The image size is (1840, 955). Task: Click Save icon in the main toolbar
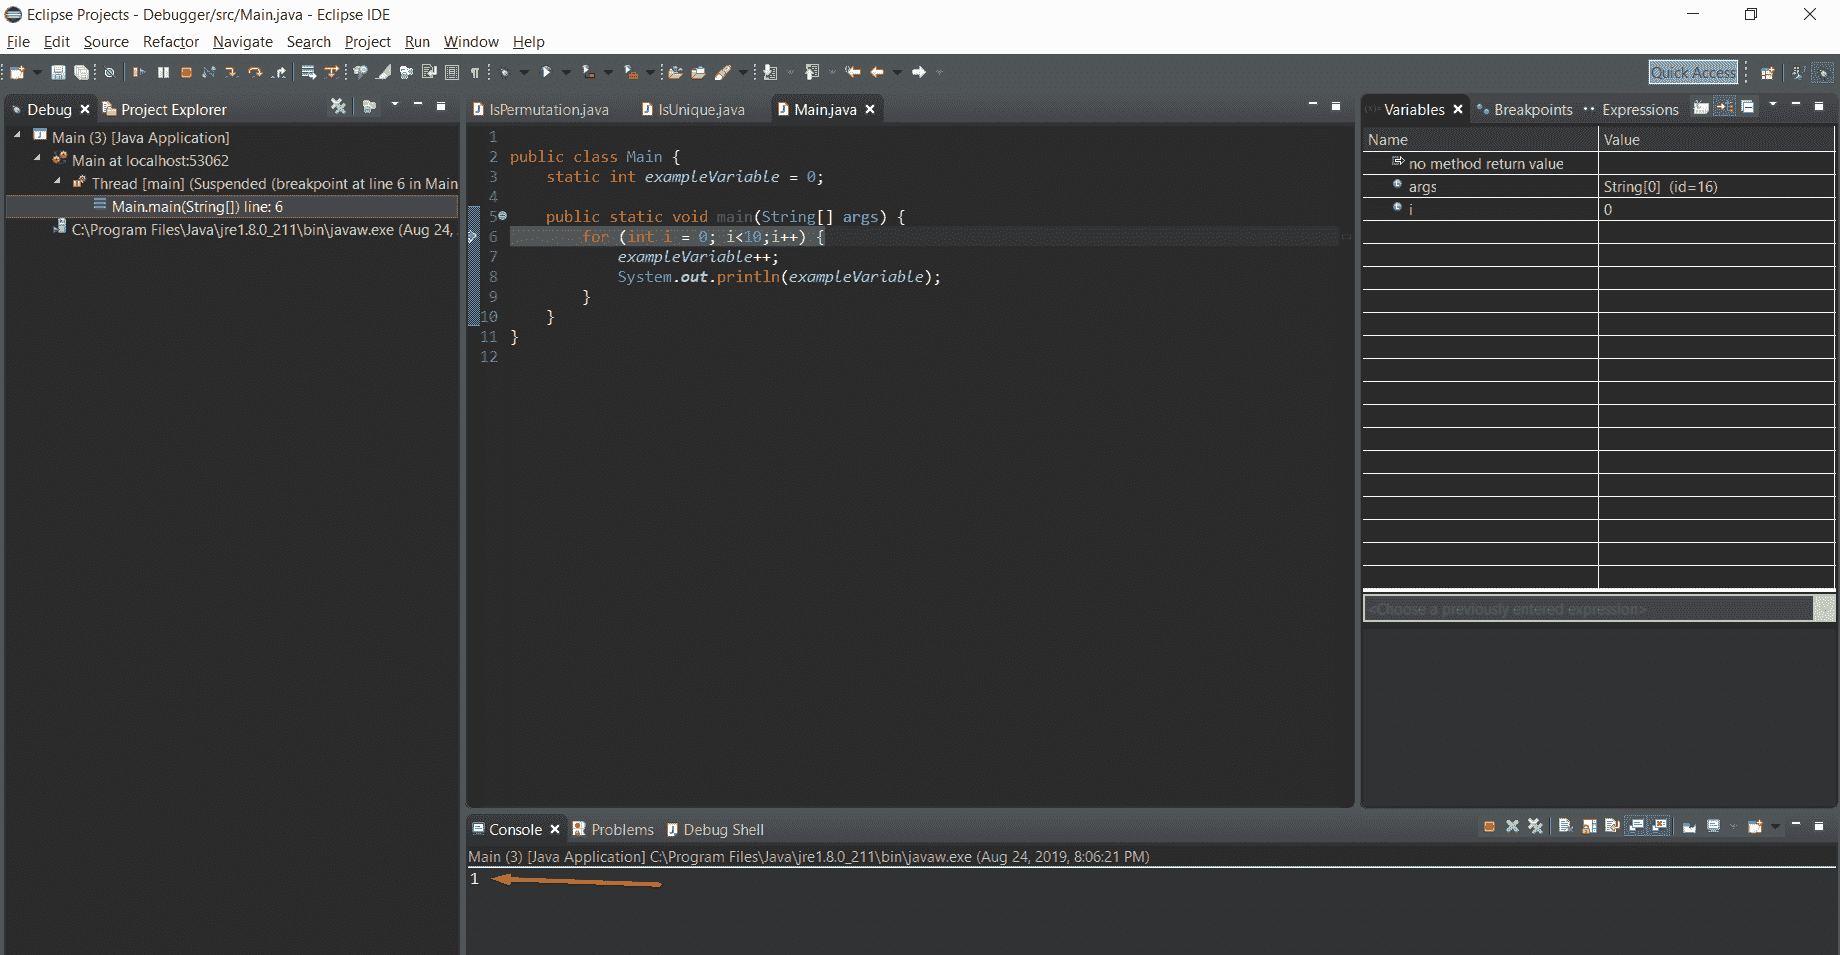point(58,72)
